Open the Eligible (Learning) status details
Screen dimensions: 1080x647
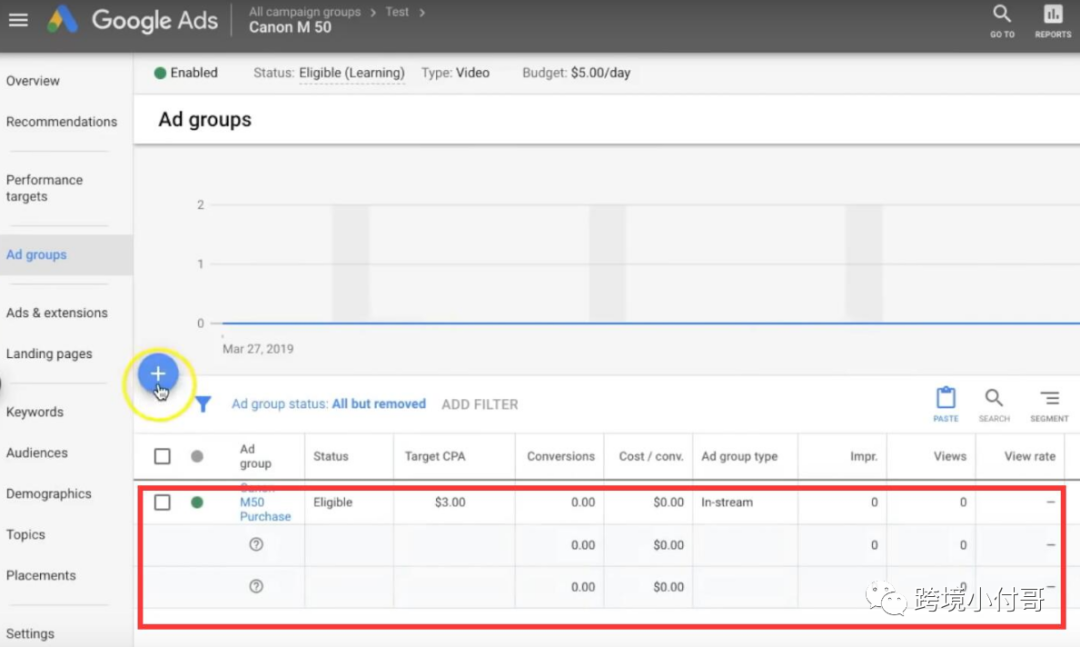(x=352, y=73)
